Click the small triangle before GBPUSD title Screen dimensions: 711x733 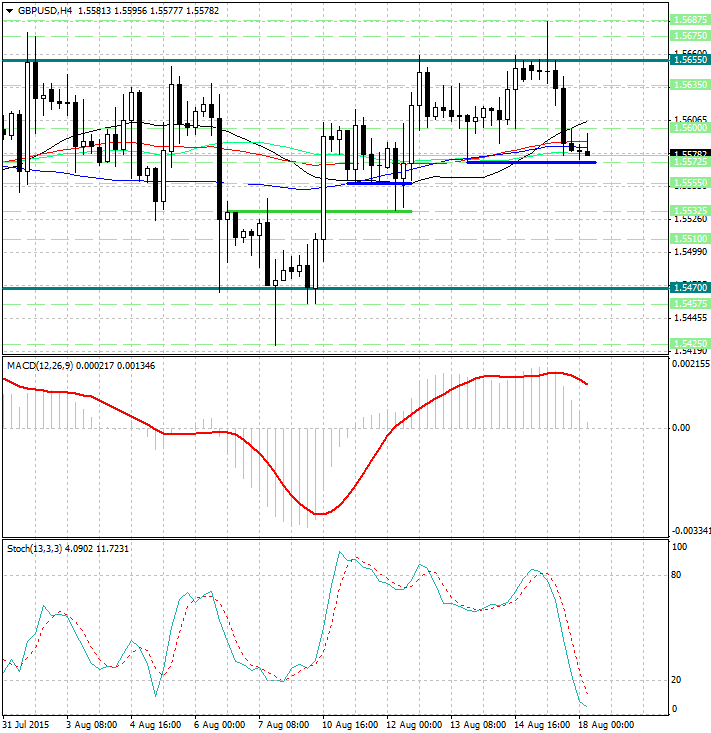tap(7, 10)
